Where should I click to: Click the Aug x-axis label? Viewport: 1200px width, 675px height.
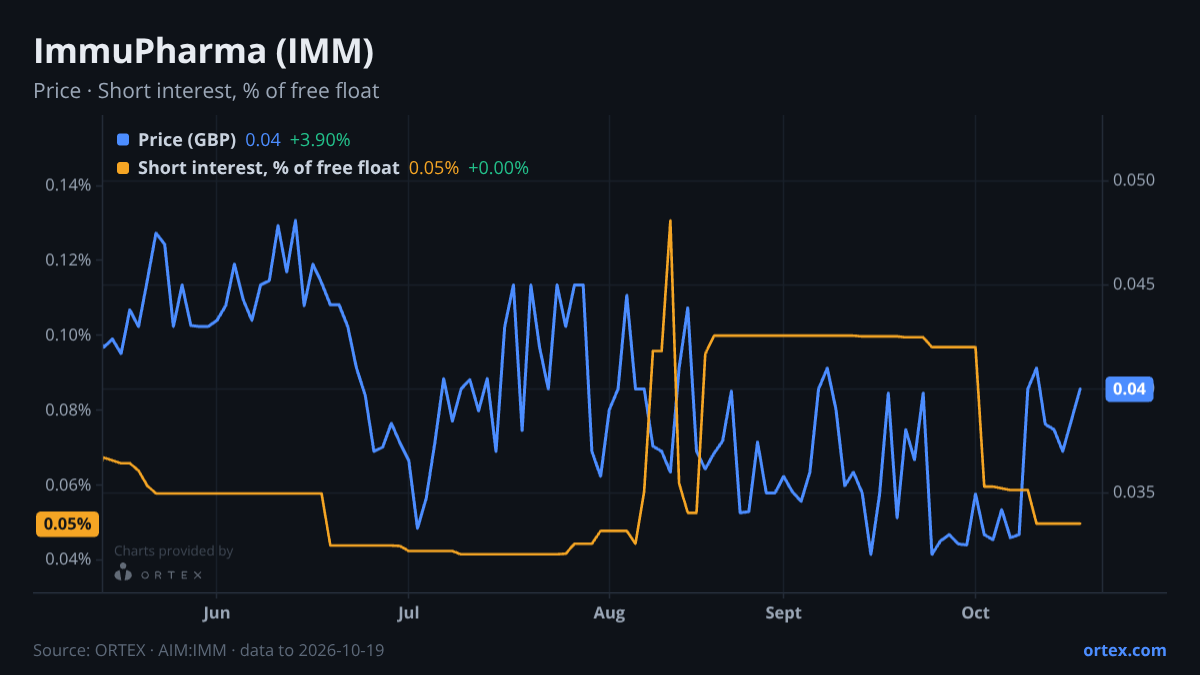click(609, 613)
